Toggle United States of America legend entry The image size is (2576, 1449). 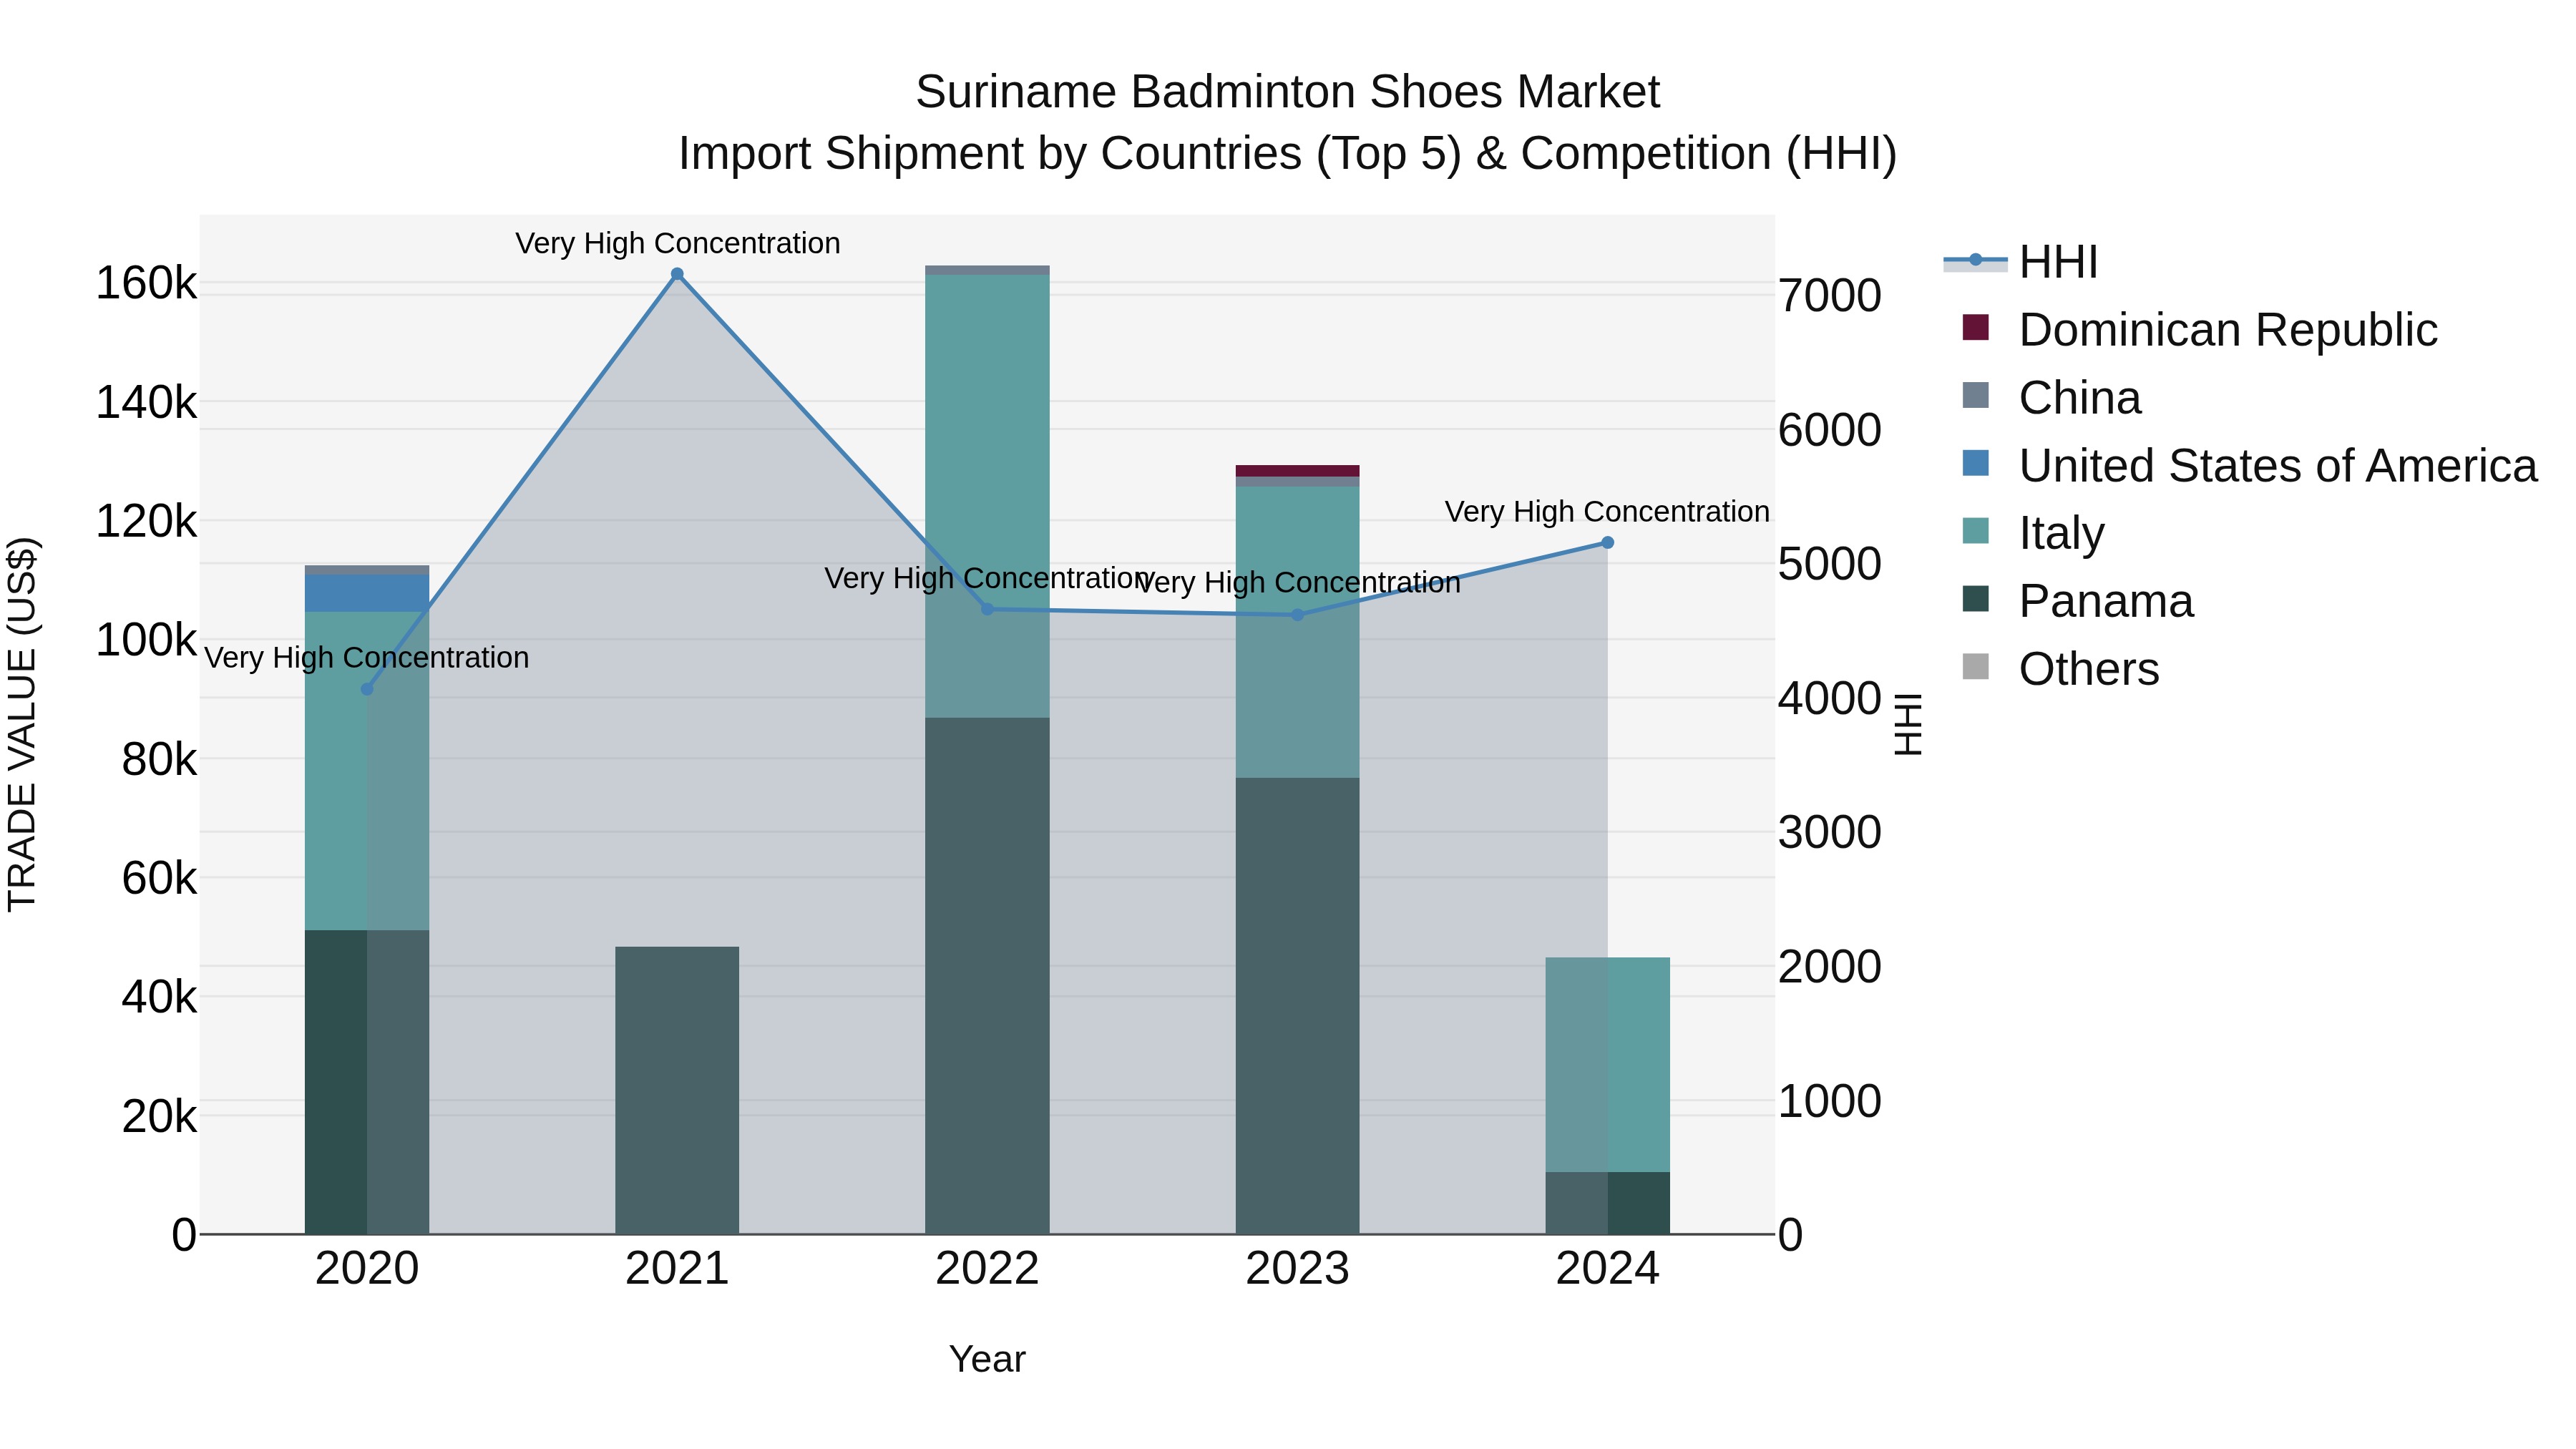(x=2250, y=466)
